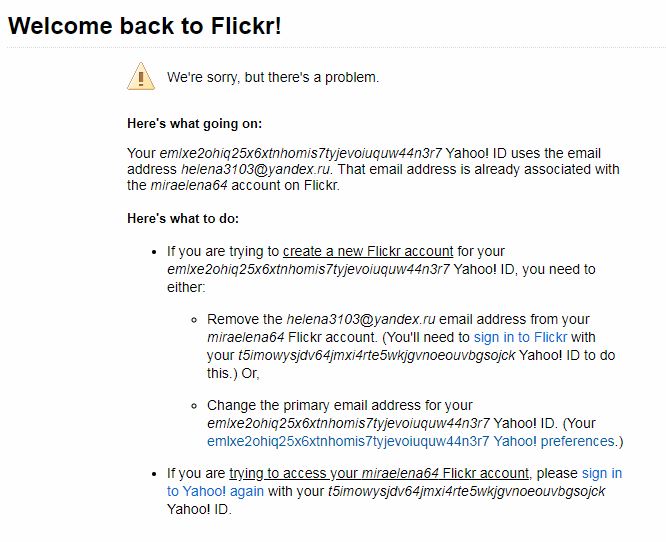This screenshot has width=666, height=542.
Task: Click the t5imowysjdv64 ID in the 'Remove the' bullet
Action: (x=377, y=355)
